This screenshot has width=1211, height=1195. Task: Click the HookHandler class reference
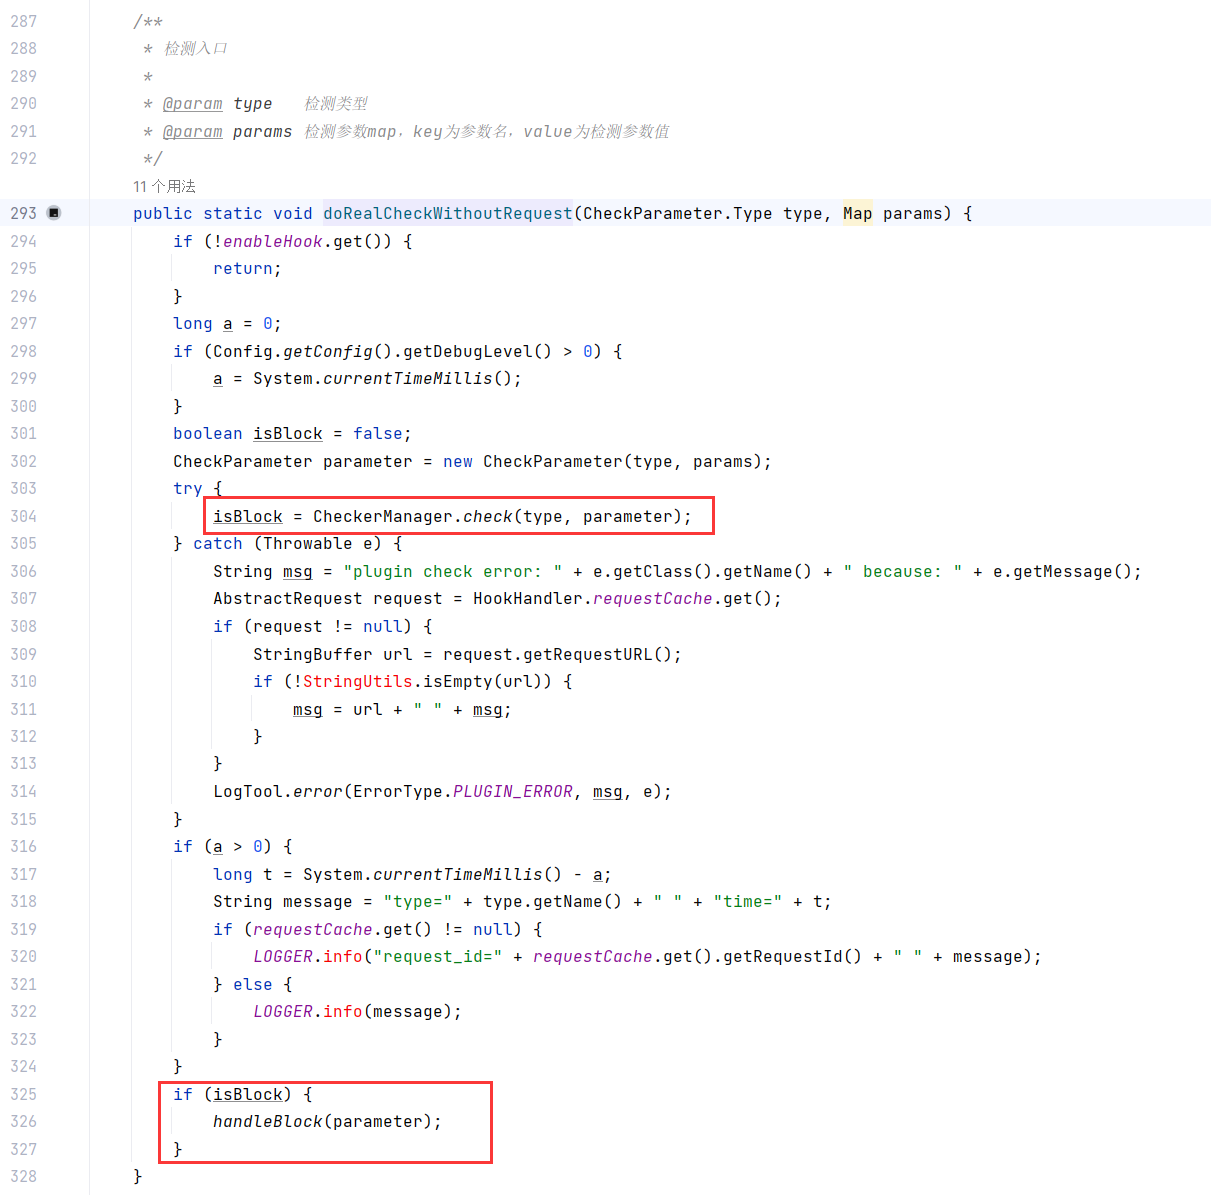pyautogui.click(x=528, y=598)
